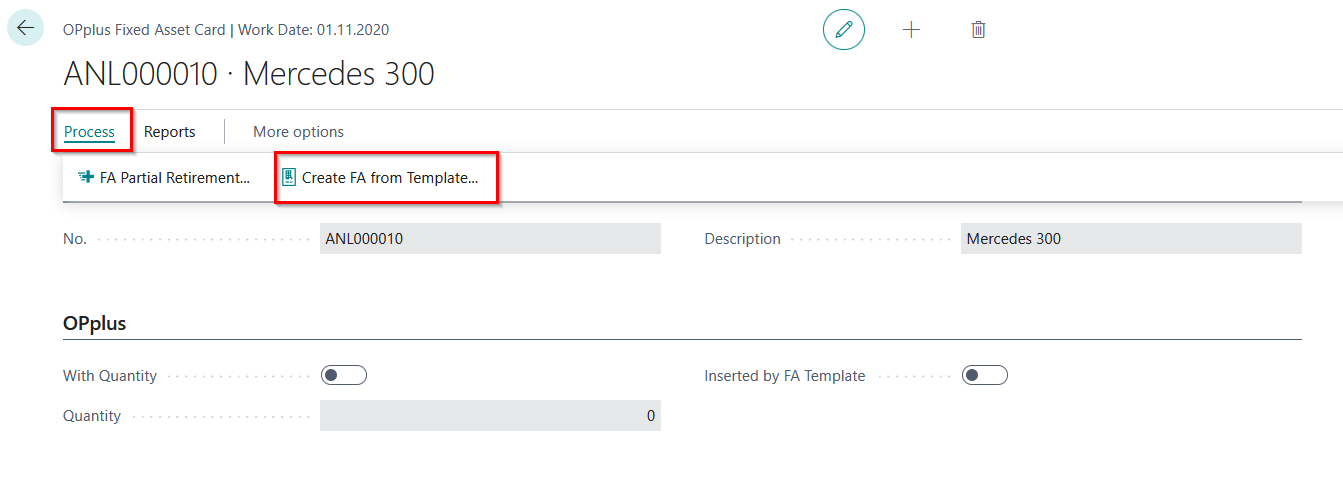The width and height of the screenshot is (1343, 485).
Task: Toggle the With Quantity switch
Action: pyautogui.click(x=344, y=376)
